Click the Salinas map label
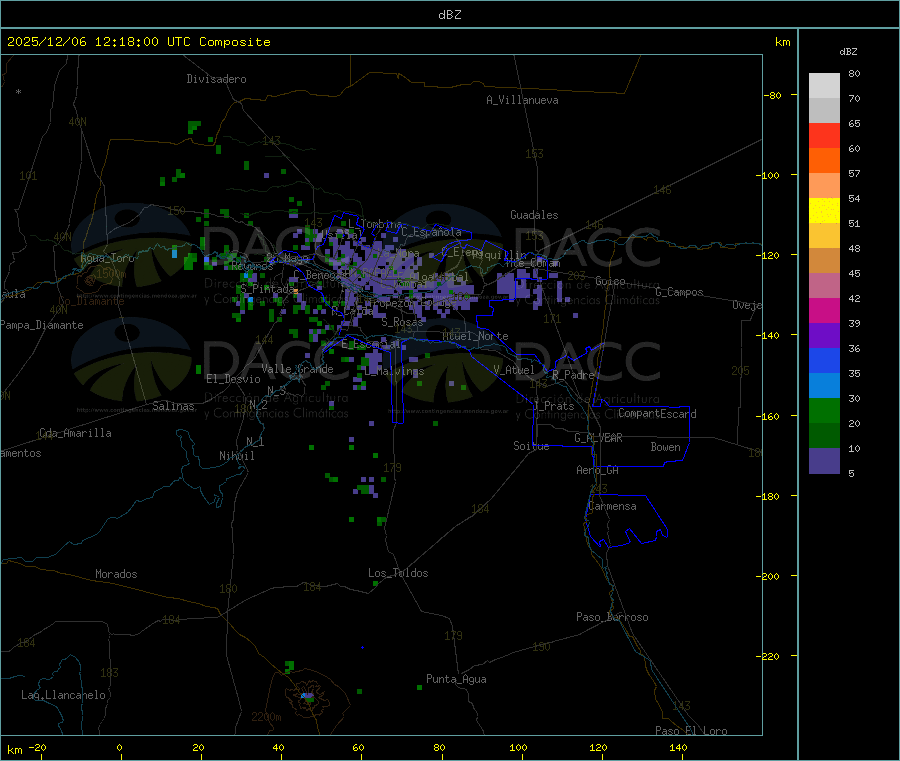The width and height of the screenshot is (900, 761). click(173, 406)
